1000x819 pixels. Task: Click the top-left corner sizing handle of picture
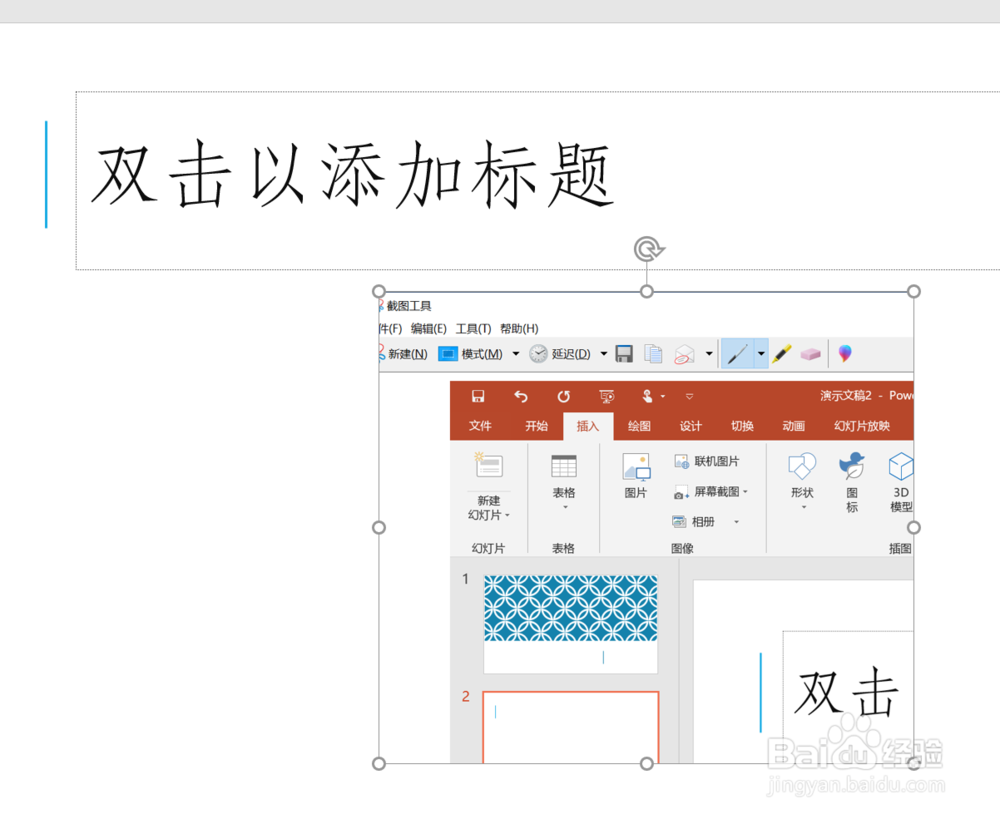pyautogui.click(x=379, y=291)
